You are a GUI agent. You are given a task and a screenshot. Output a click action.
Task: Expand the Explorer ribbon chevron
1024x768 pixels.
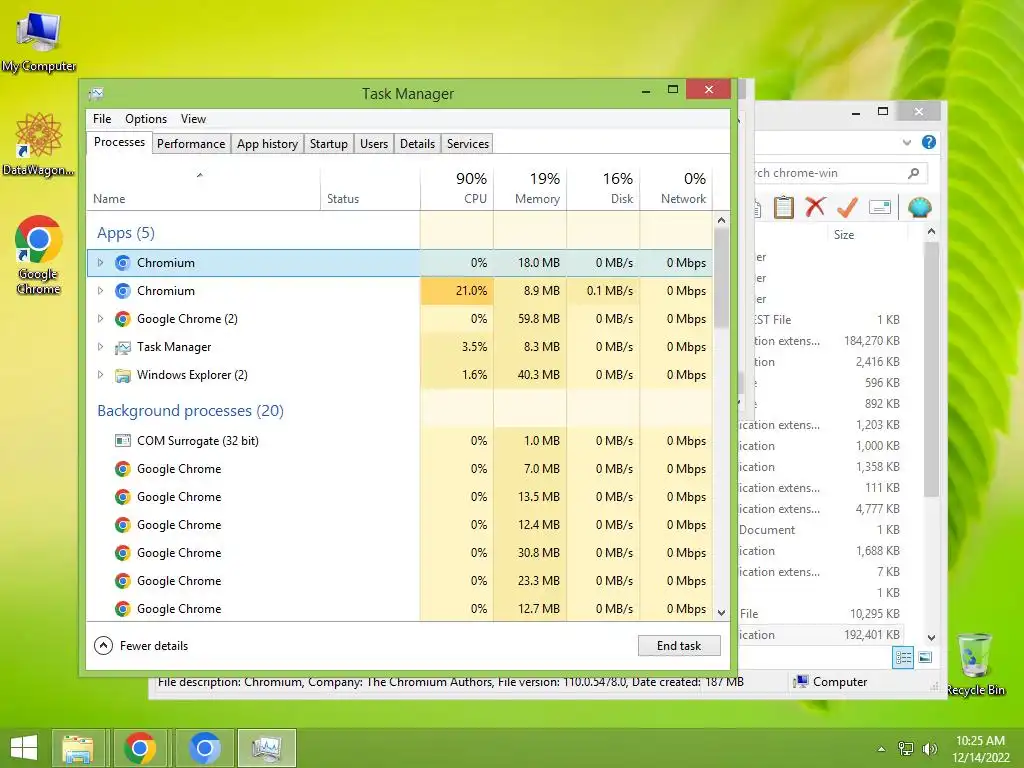coord(906,142)
